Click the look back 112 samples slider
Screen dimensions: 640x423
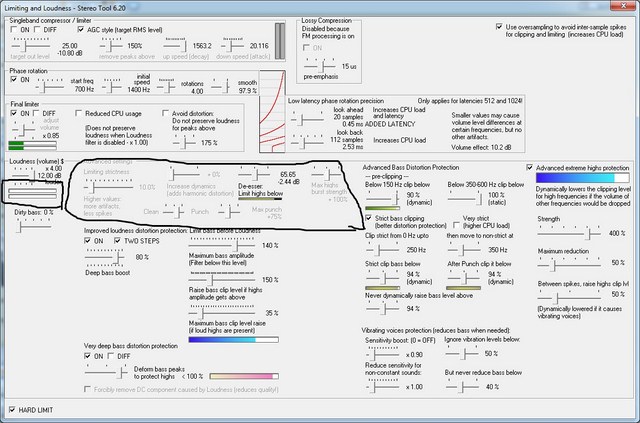tap(307, 142)
